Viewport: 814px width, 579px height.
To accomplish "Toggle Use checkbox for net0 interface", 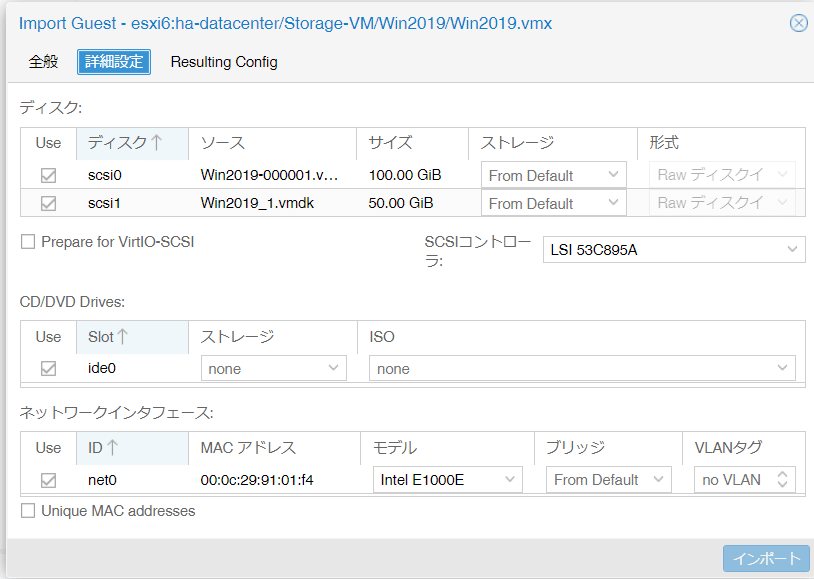I will coord(48,480).
